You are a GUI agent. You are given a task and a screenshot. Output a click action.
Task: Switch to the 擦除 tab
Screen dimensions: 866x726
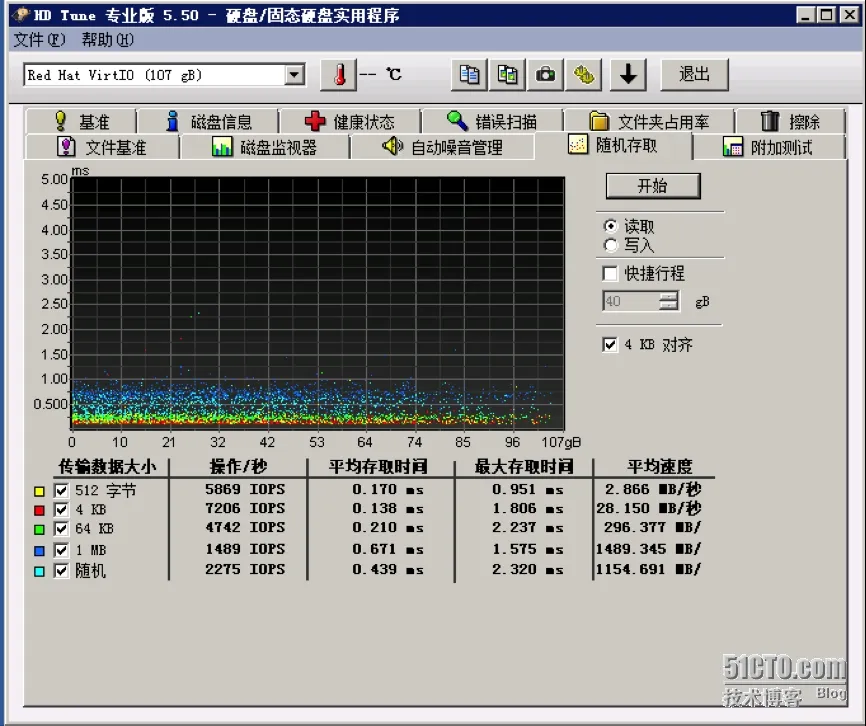click(x=790, y=121)
